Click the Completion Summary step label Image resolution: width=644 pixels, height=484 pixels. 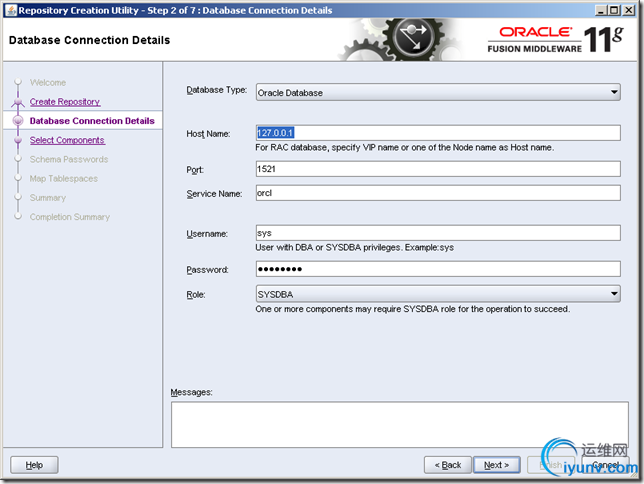[x=70, y=217]
